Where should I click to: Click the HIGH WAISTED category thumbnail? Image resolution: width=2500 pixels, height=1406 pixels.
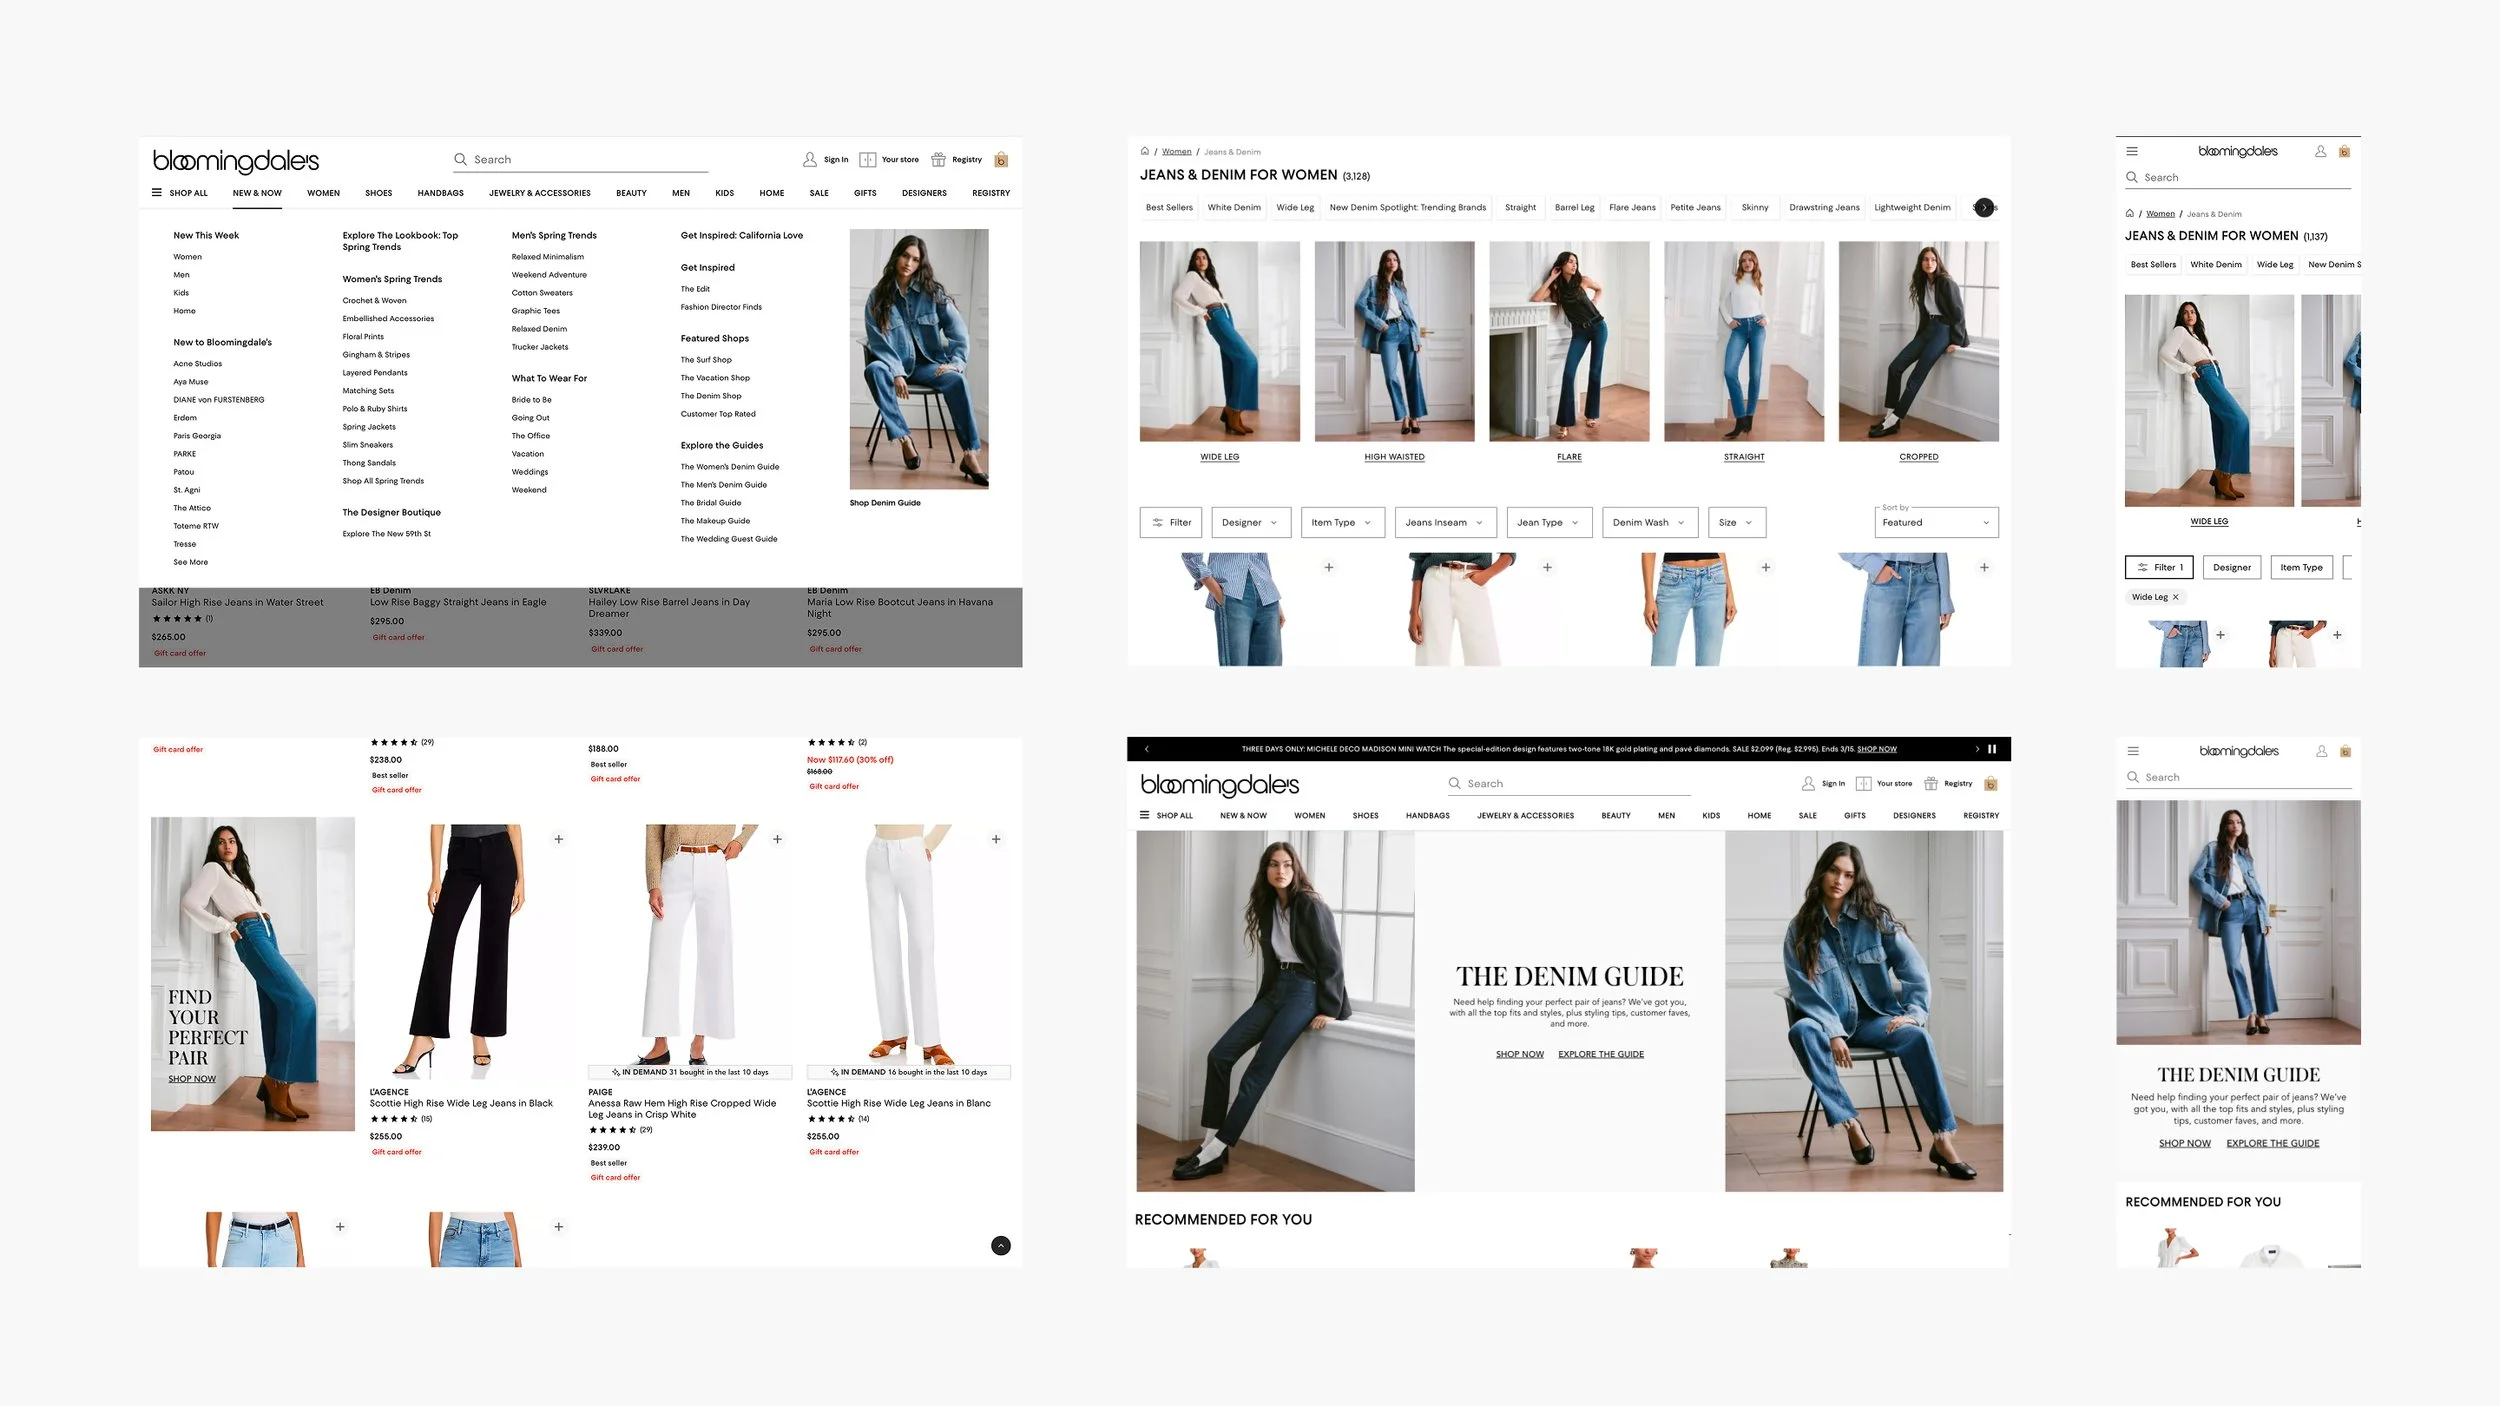pyautogui.click(x=1394, y=342)
